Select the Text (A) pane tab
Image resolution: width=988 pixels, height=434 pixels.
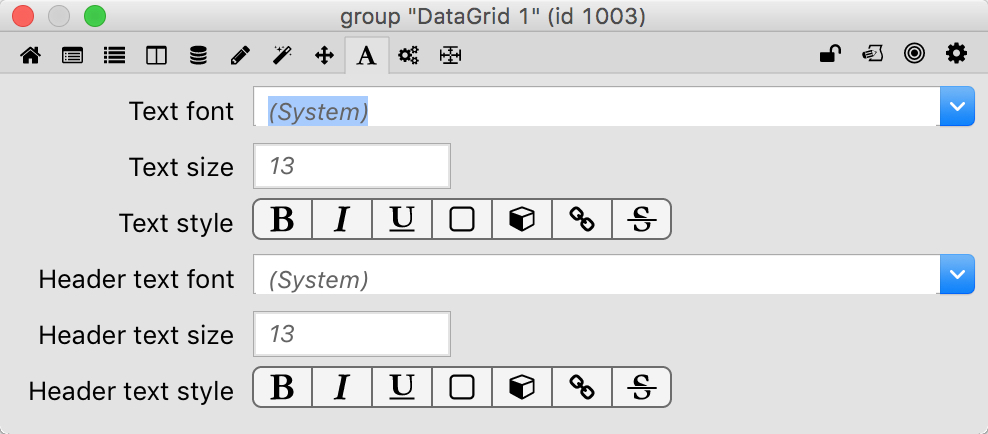click(367, 55)
